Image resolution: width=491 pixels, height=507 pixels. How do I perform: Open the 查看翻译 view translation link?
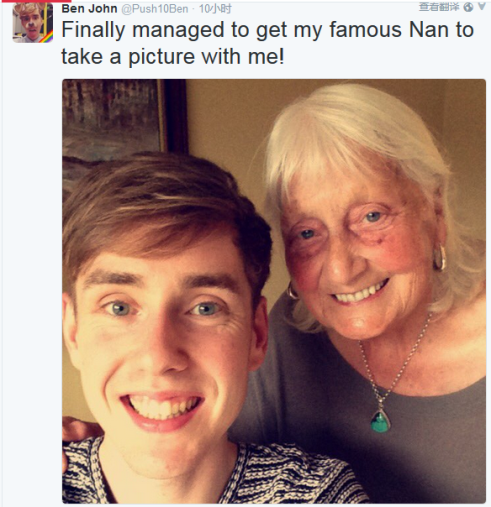pos(439,7)
